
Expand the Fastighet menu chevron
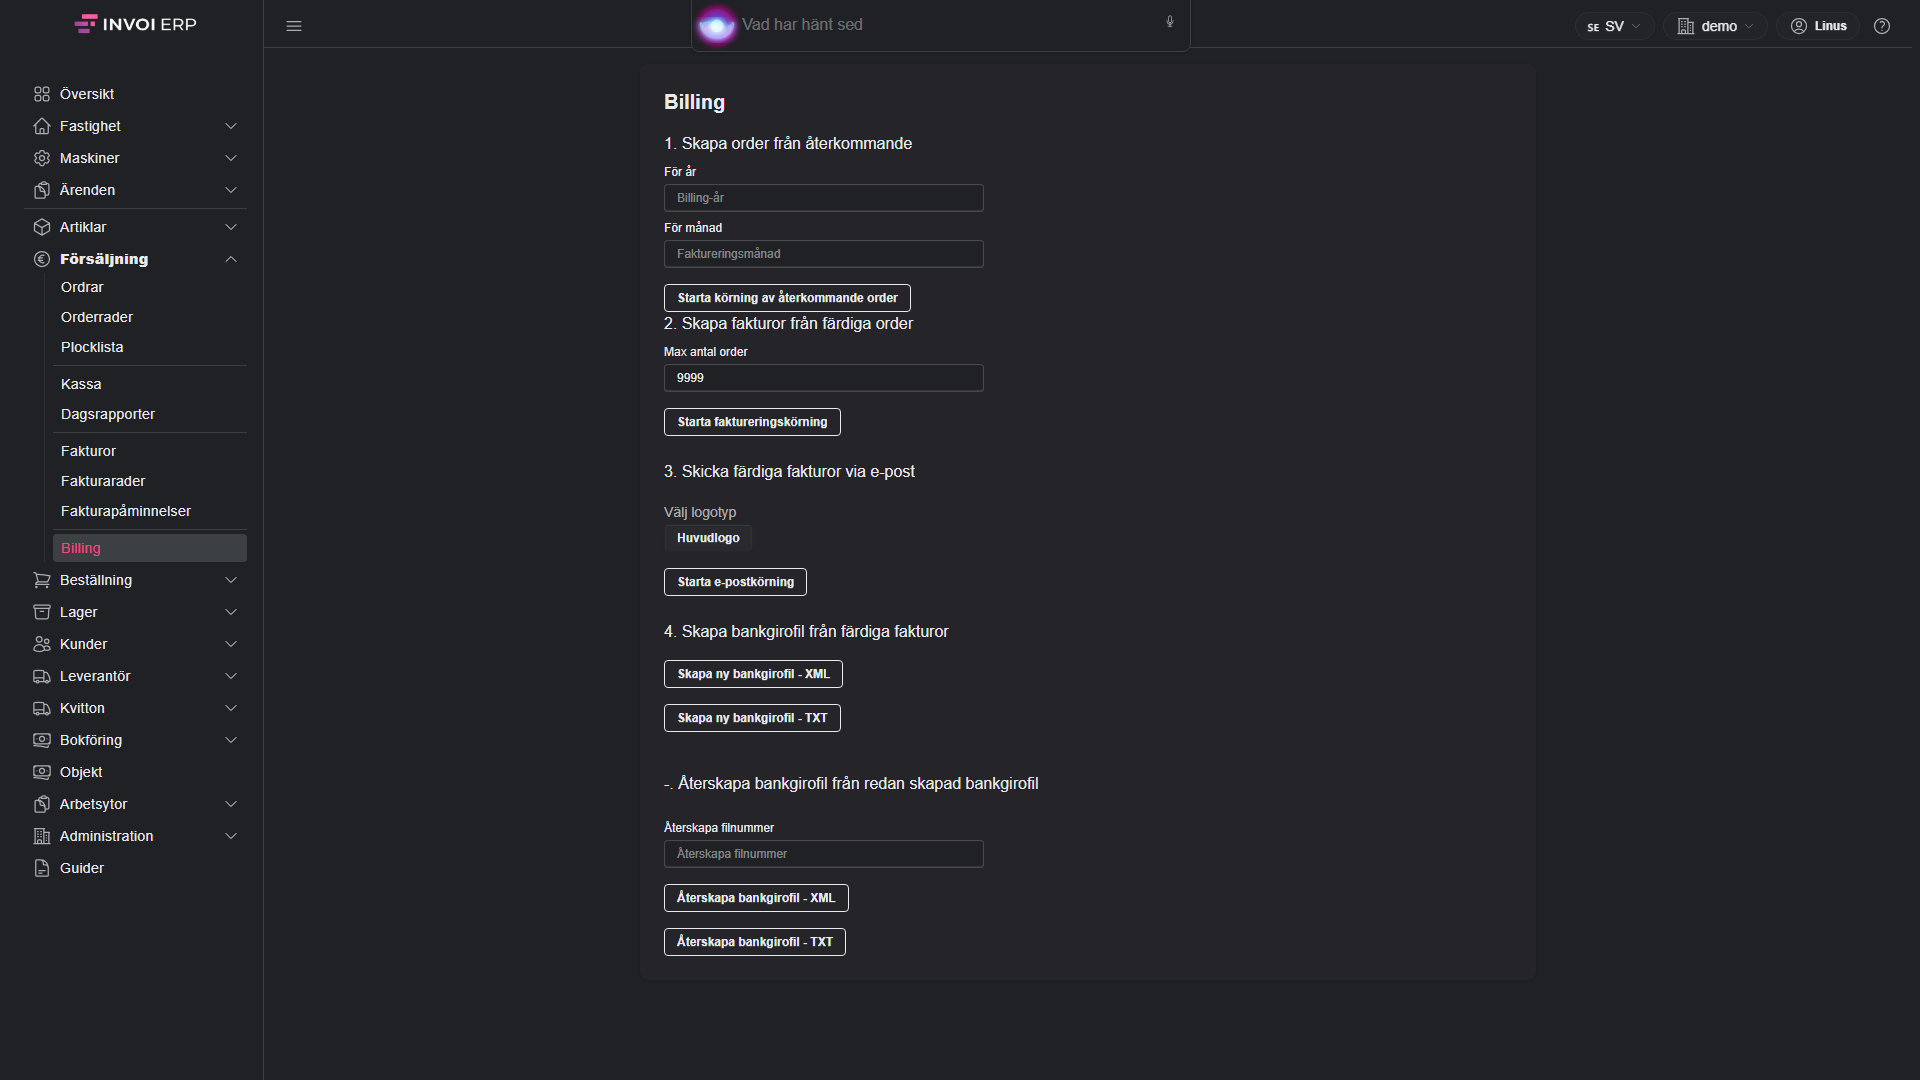click(231, 126)
